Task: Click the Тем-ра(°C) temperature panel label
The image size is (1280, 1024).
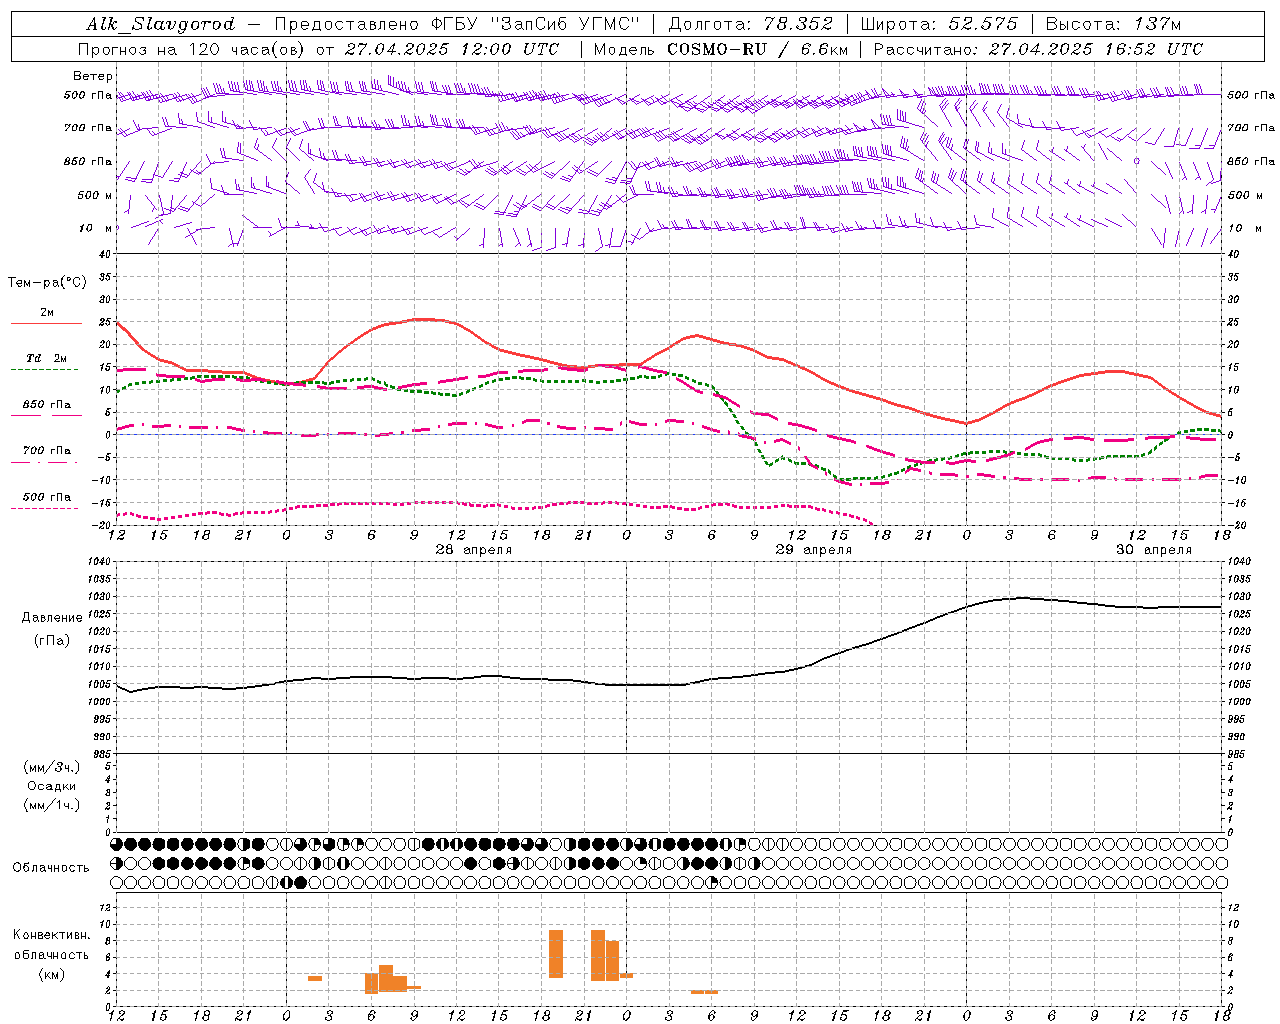Action: click(47, 283)
